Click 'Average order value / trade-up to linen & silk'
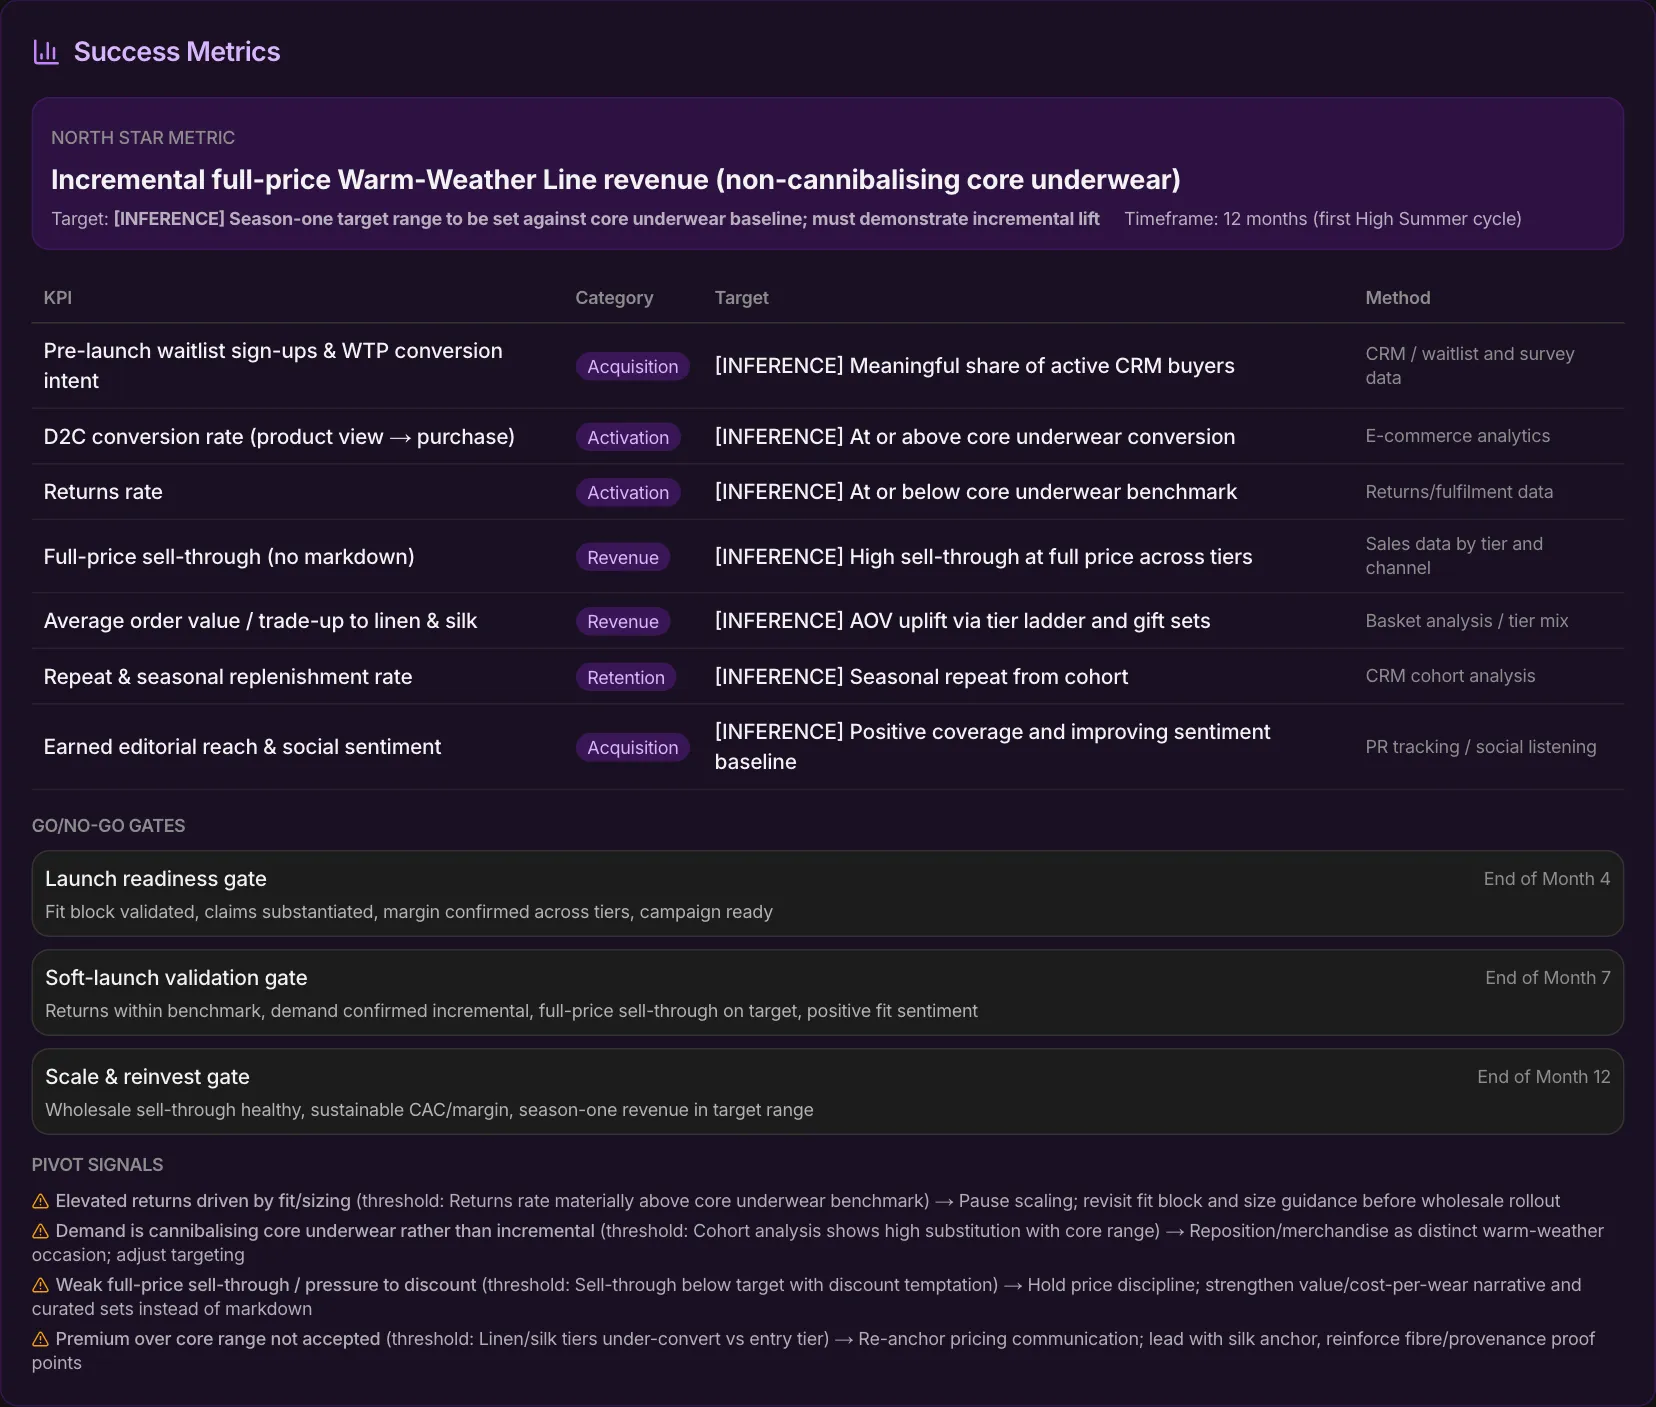Image resolution: width=1656 pixels, height=1407 pixels. point(260,621)
